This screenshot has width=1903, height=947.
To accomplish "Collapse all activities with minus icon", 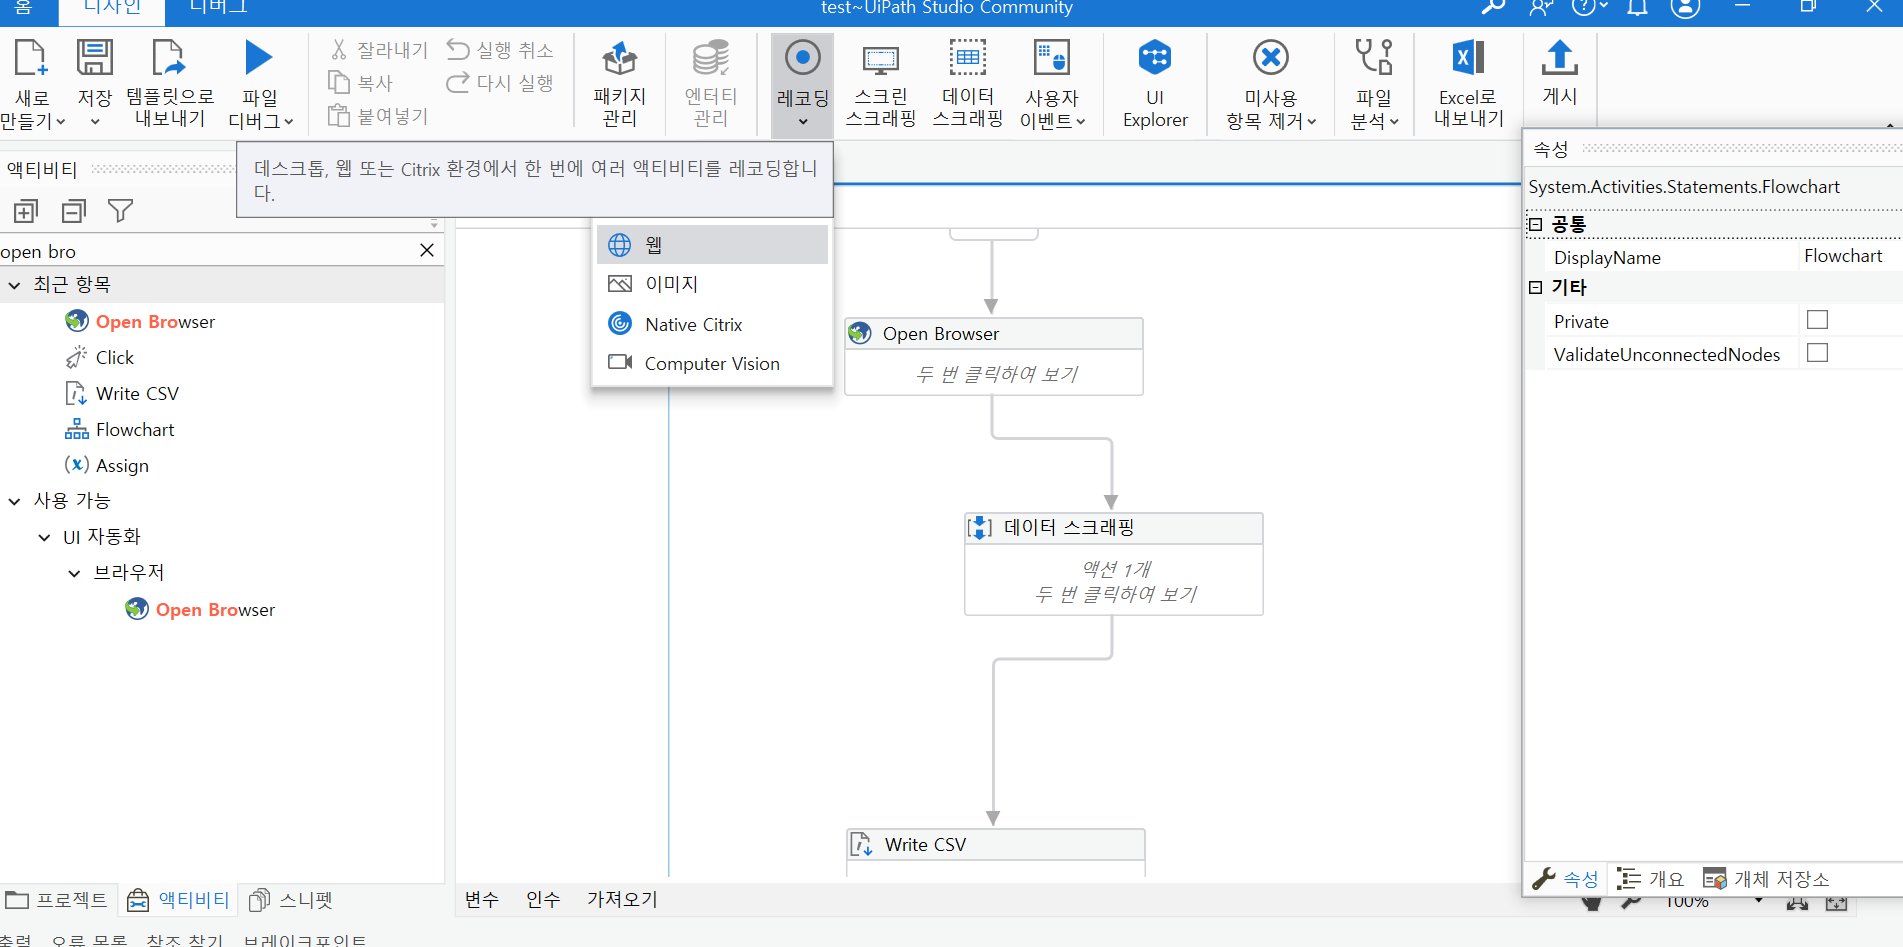I will pos(74,211).
